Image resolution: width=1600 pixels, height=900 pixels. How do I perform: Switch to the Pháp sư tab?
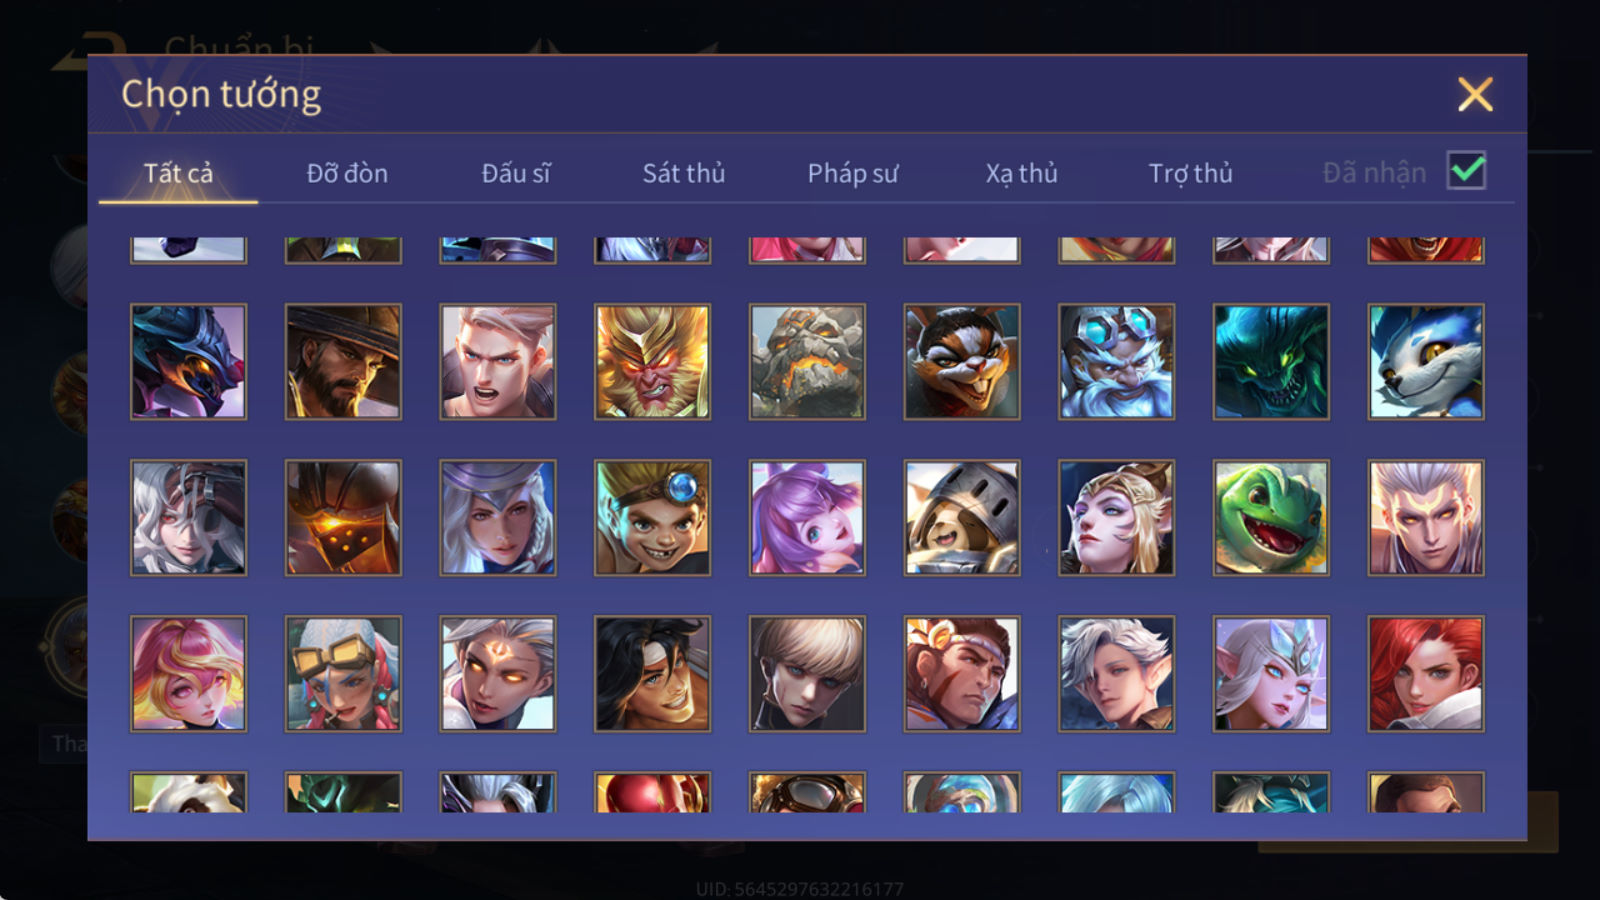pyautogui.click(x=852, y=173)
